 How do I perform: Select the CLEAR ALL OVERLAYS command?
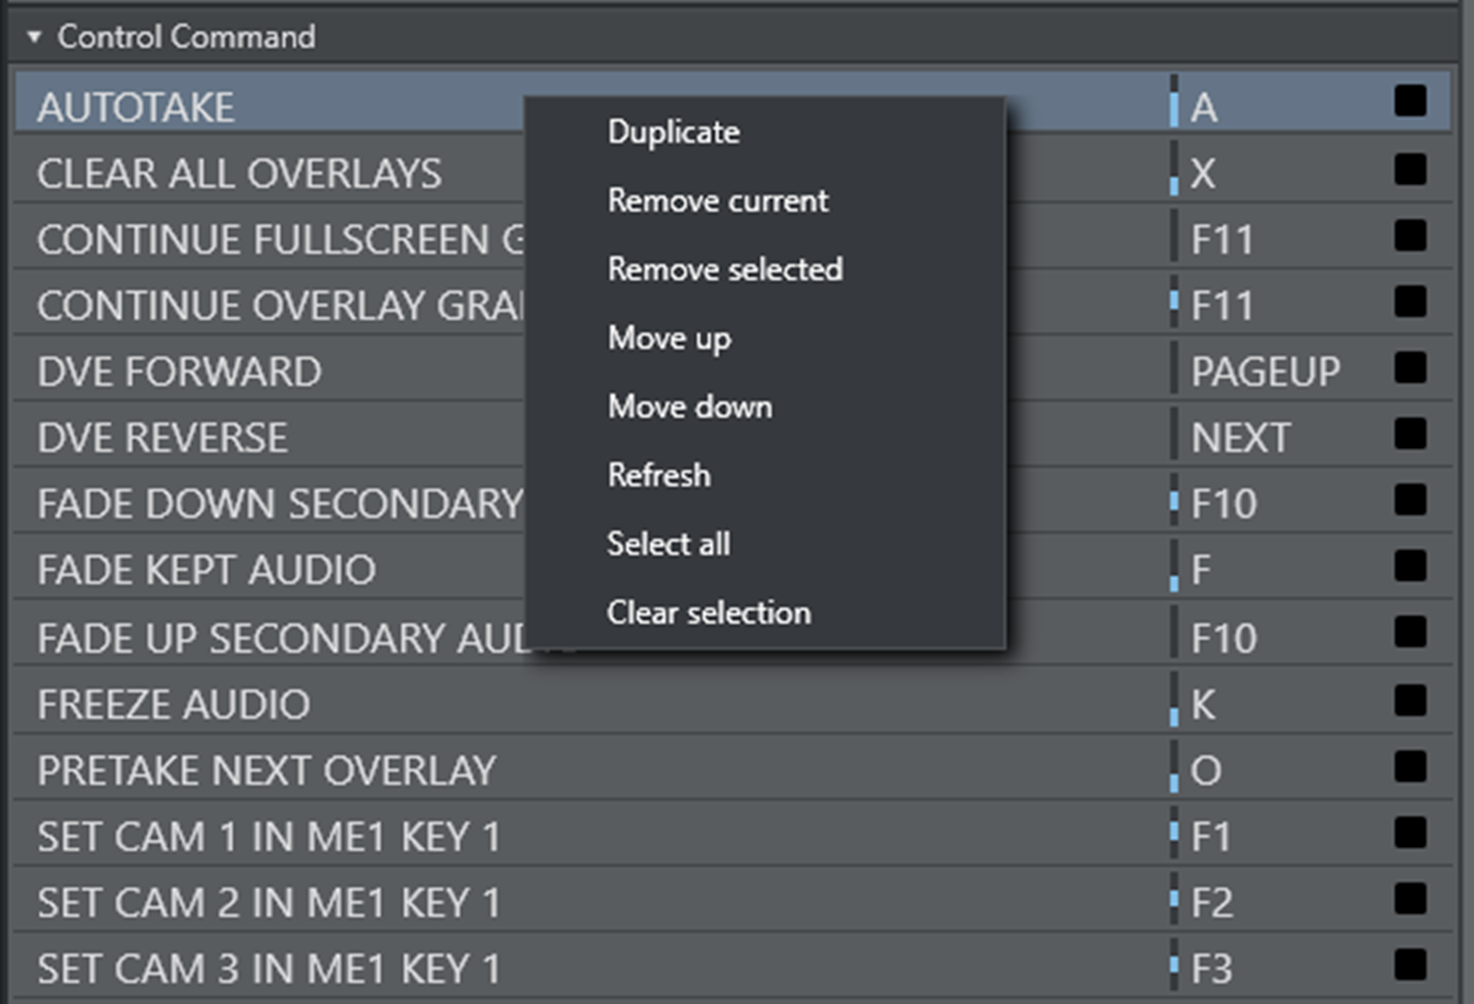tap(239, 174)
